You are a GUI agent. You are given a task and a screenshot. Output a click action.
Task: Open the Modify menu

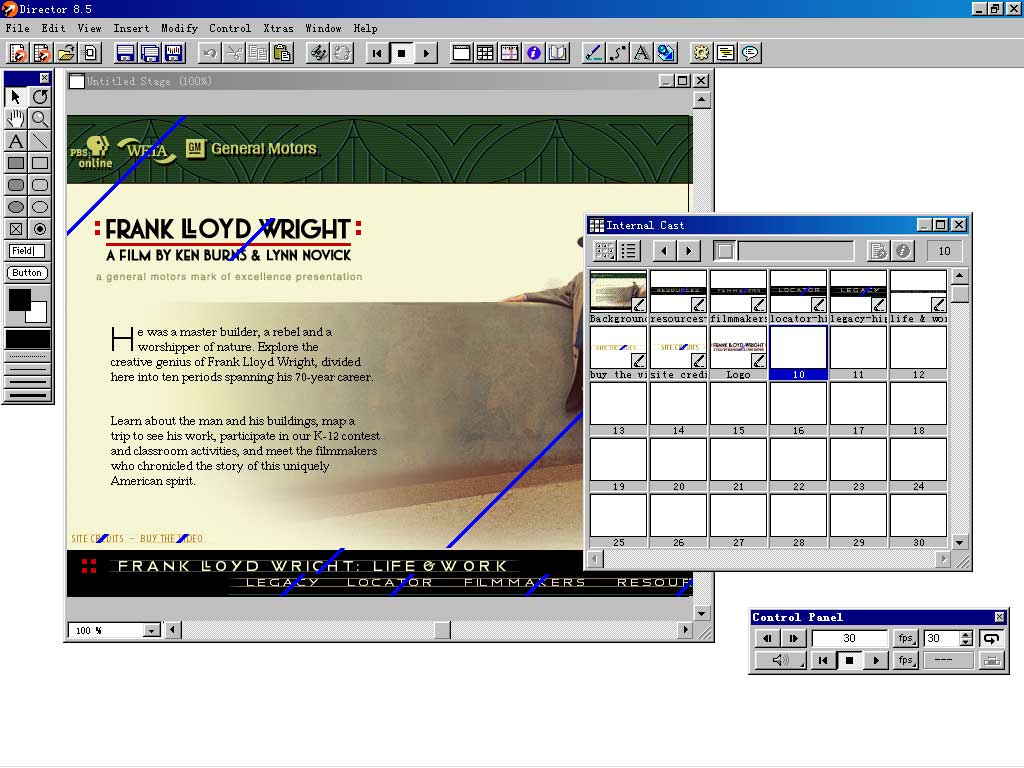click(180, 28)
